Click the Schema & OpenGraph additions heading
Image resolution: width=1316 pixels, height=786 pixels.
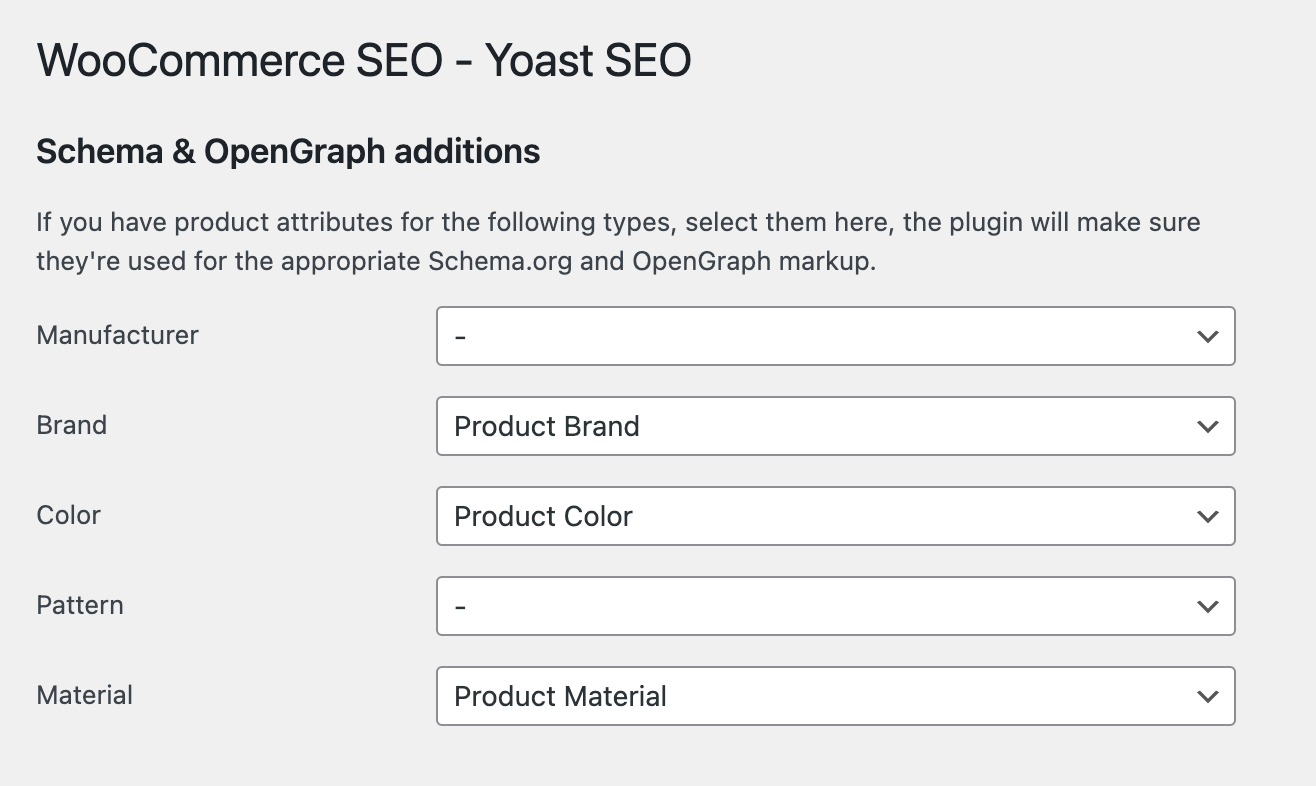point(288,151)
